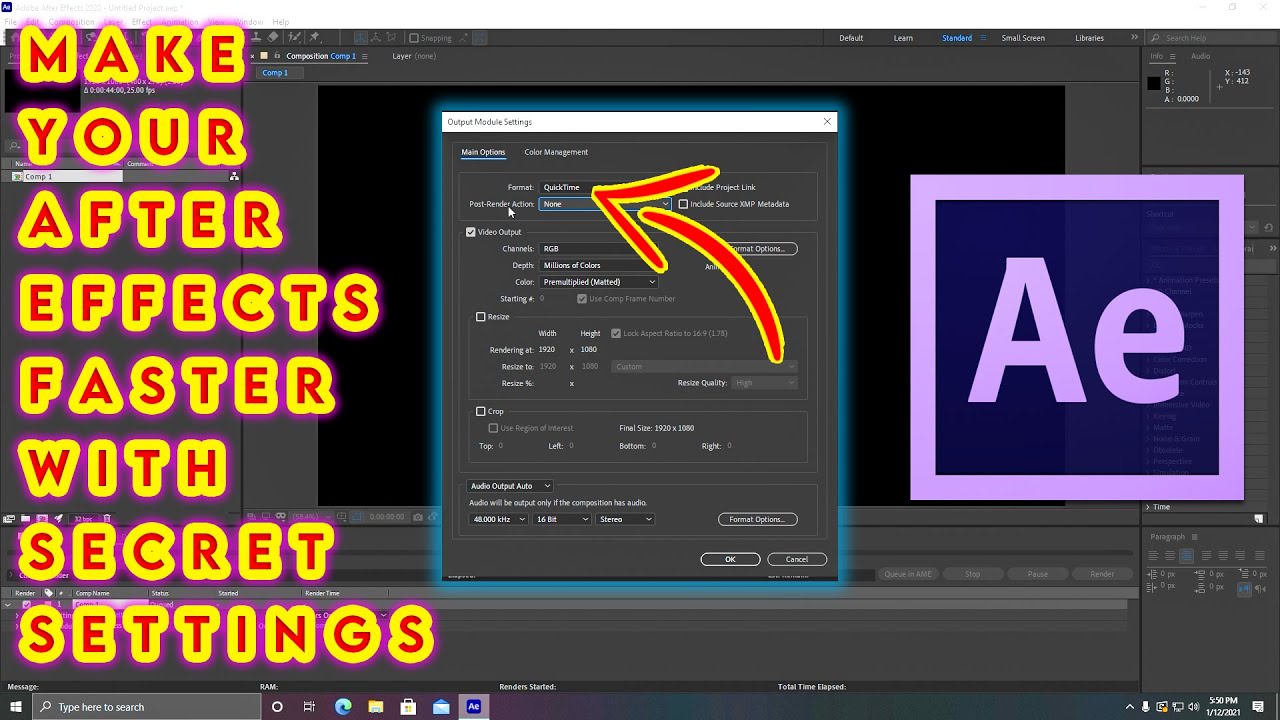
Task: Align paragraph text right
Action: pos(1187,555)
